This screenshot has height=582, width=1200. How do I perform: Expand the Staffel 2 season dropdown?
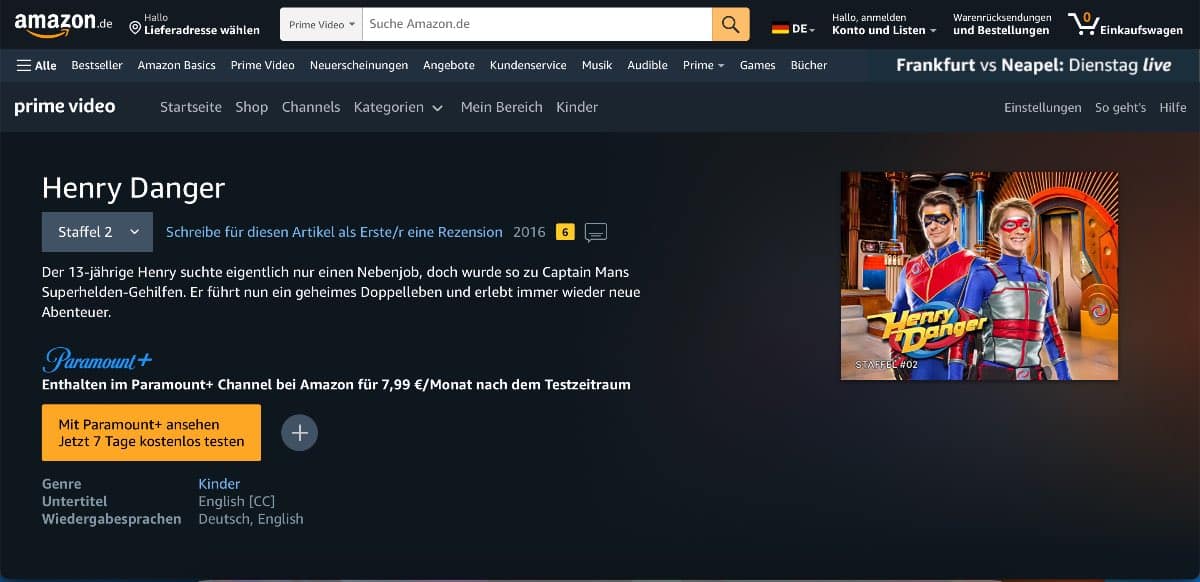[97, 232]
